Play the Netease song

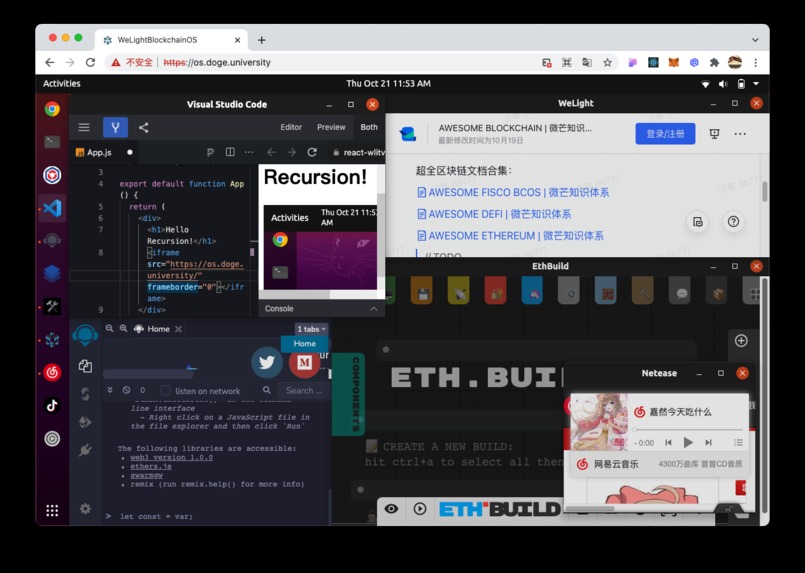click(x=688, y=442)
